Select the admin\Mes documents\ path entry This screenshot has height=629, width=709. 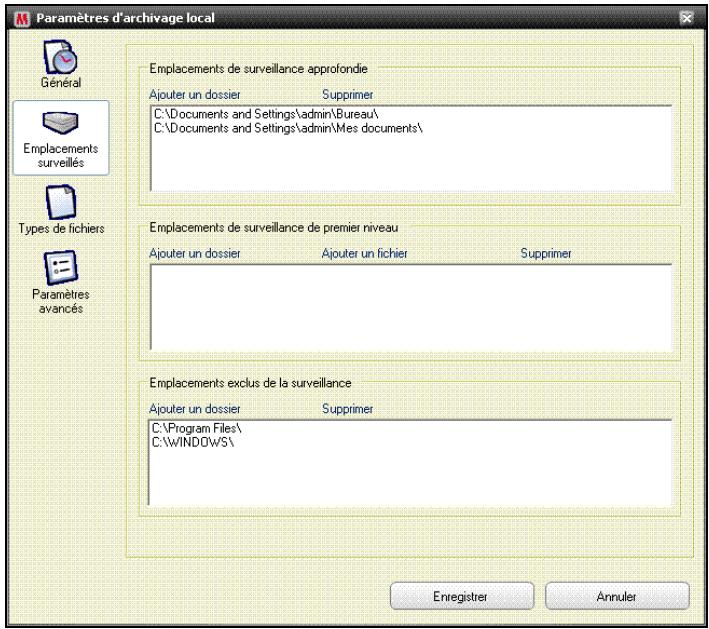coord(288,128)
